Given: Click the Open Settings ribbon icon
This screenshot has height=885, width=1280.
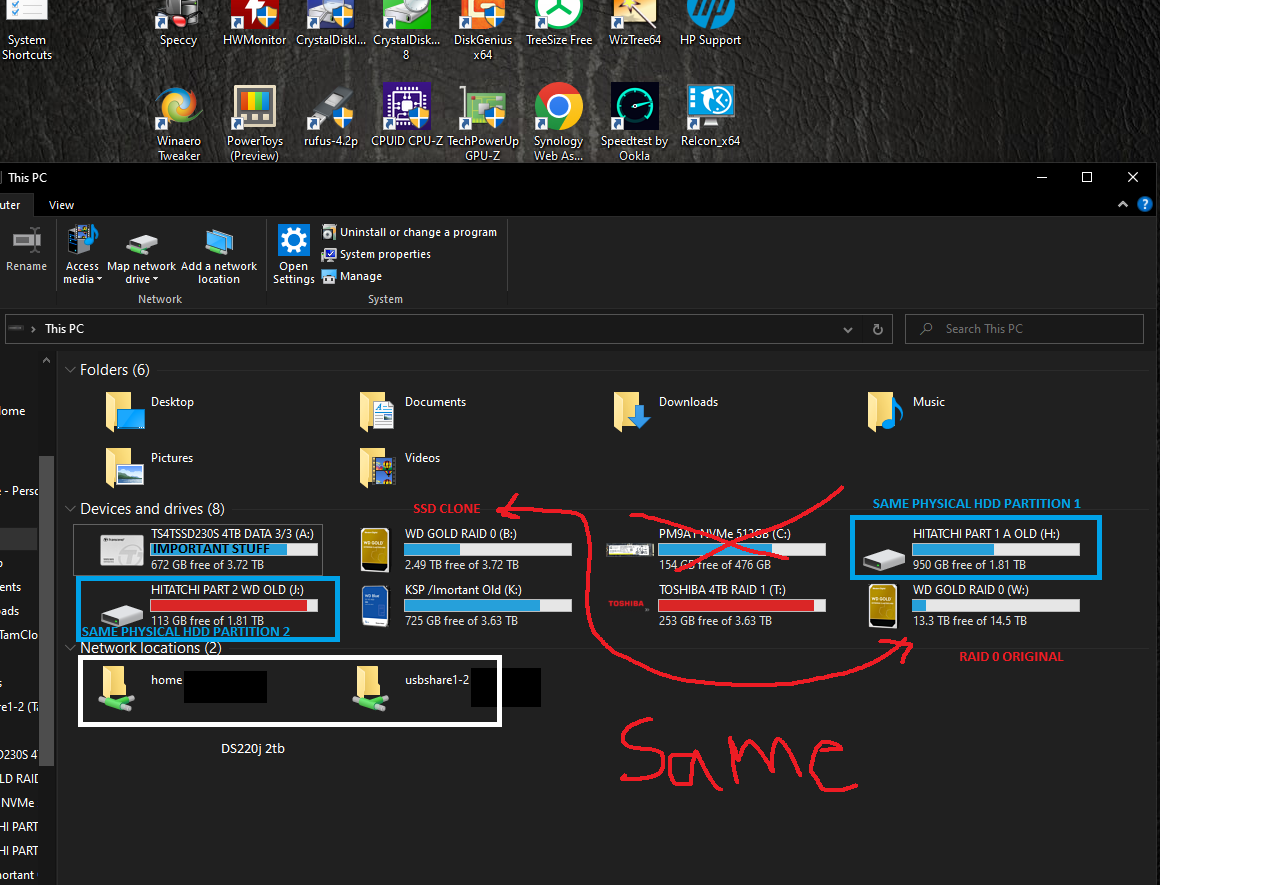Looking at the screenshot, I should coord(293,255).
